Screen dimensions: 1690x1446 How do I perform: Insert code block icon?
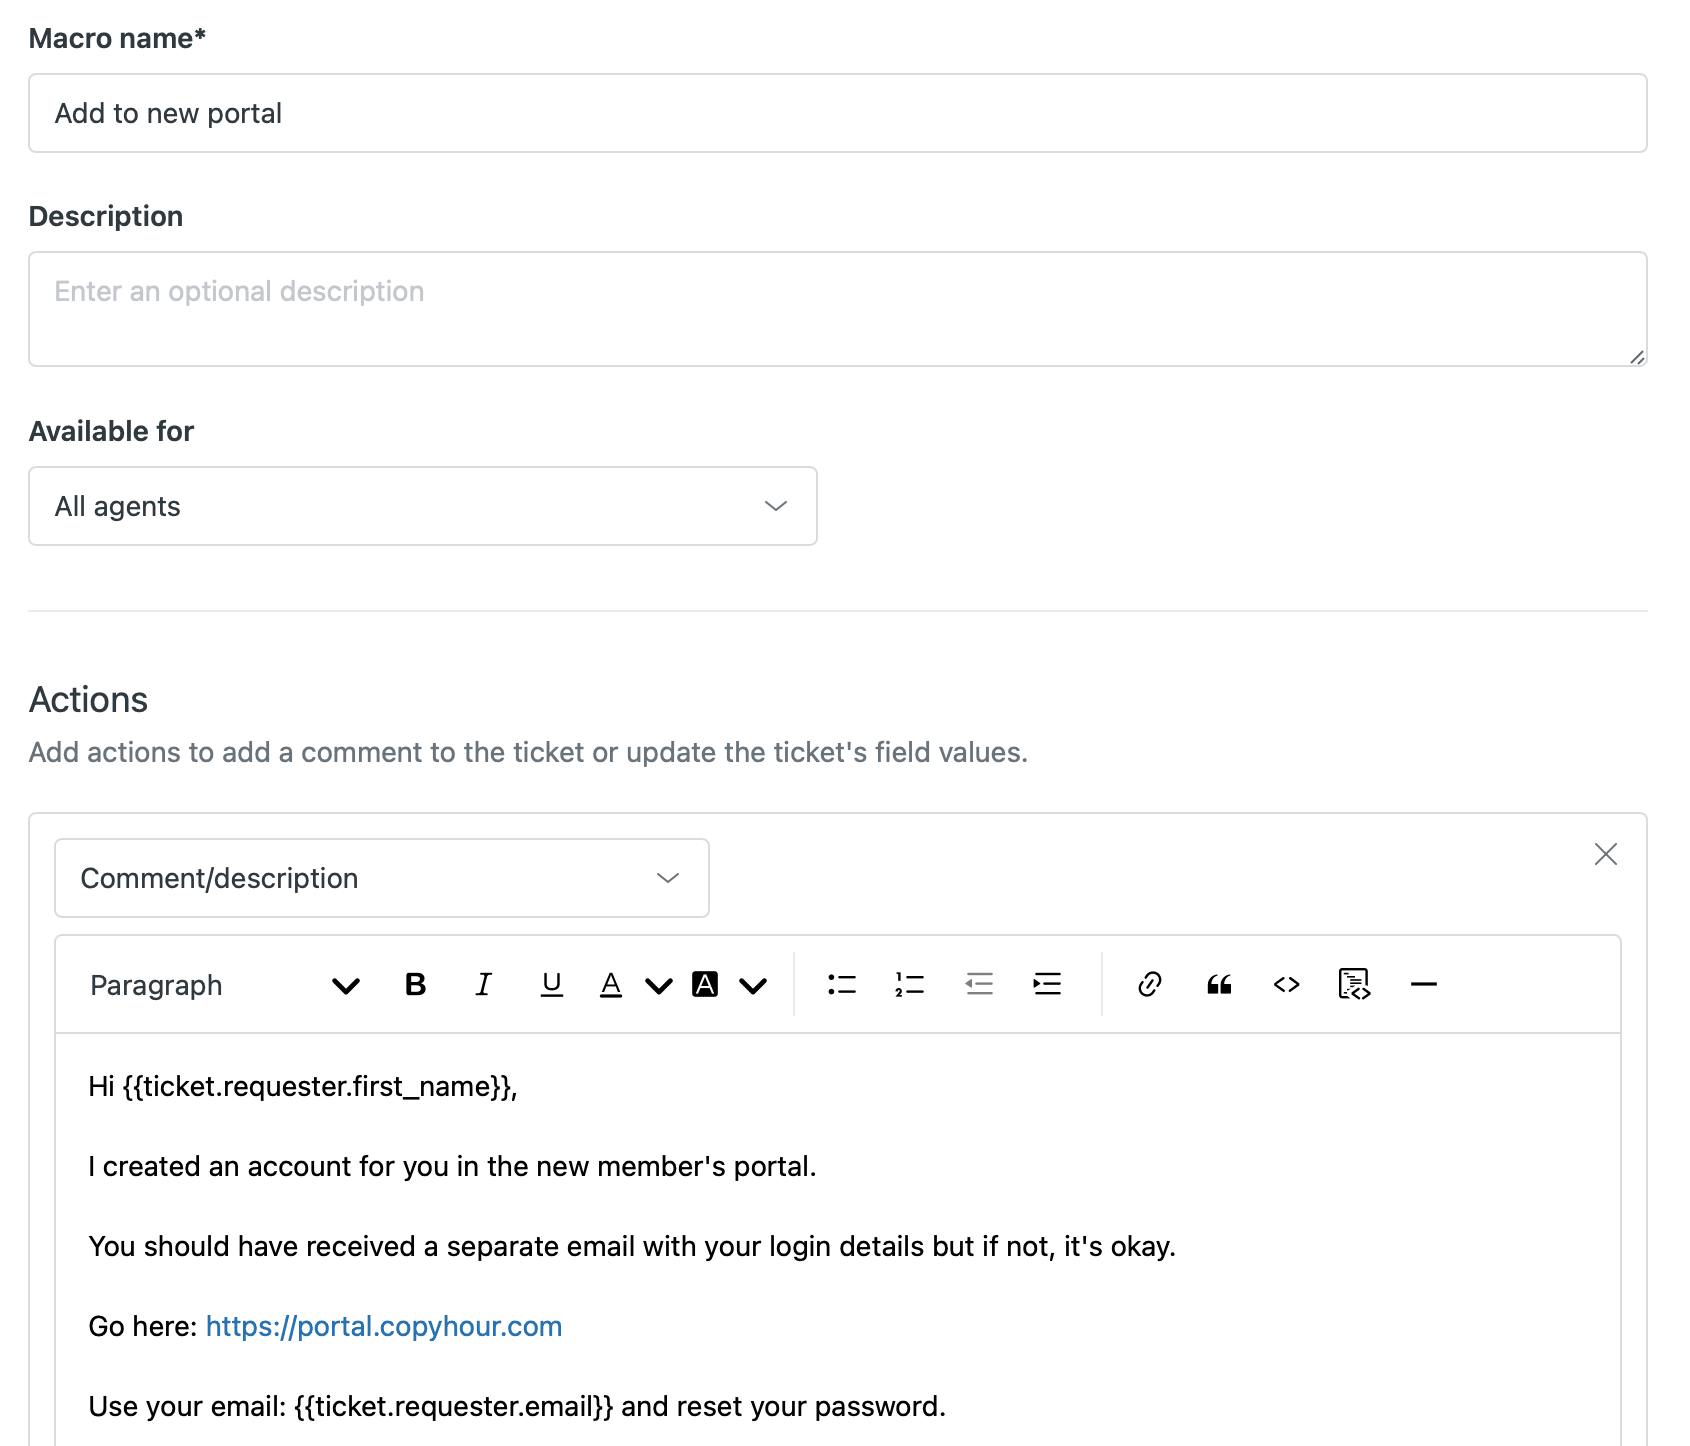(1354, 985)
